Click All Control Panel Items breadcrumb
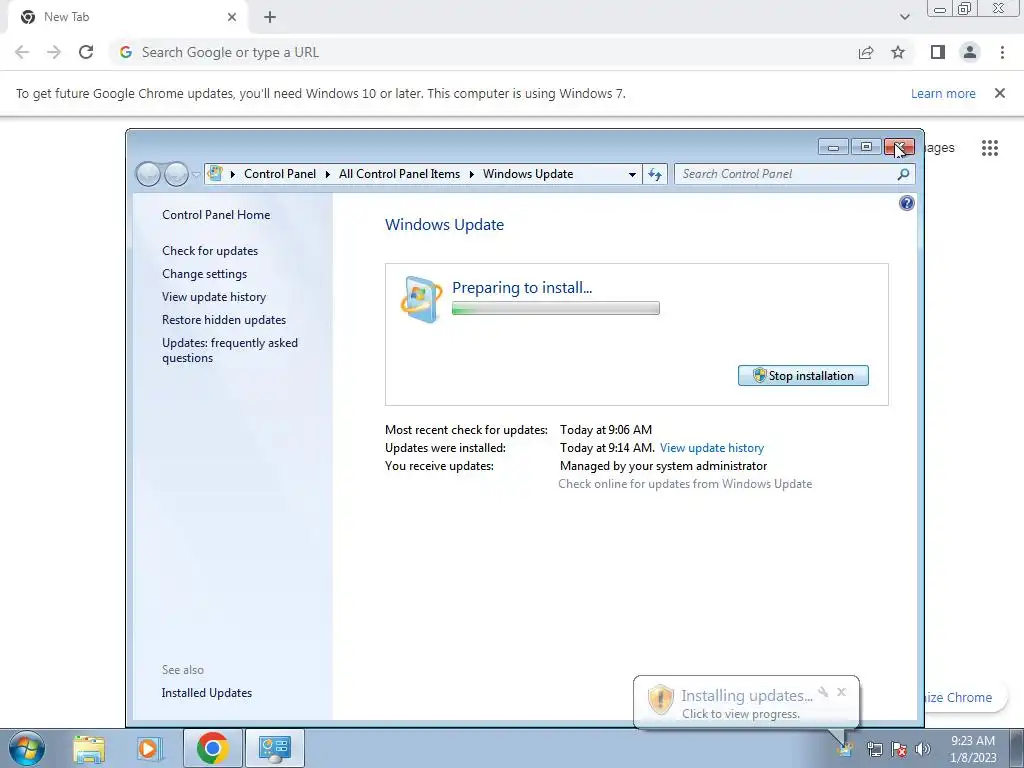The height and width of the screenshot is (768, 1024). coord(399,174)
